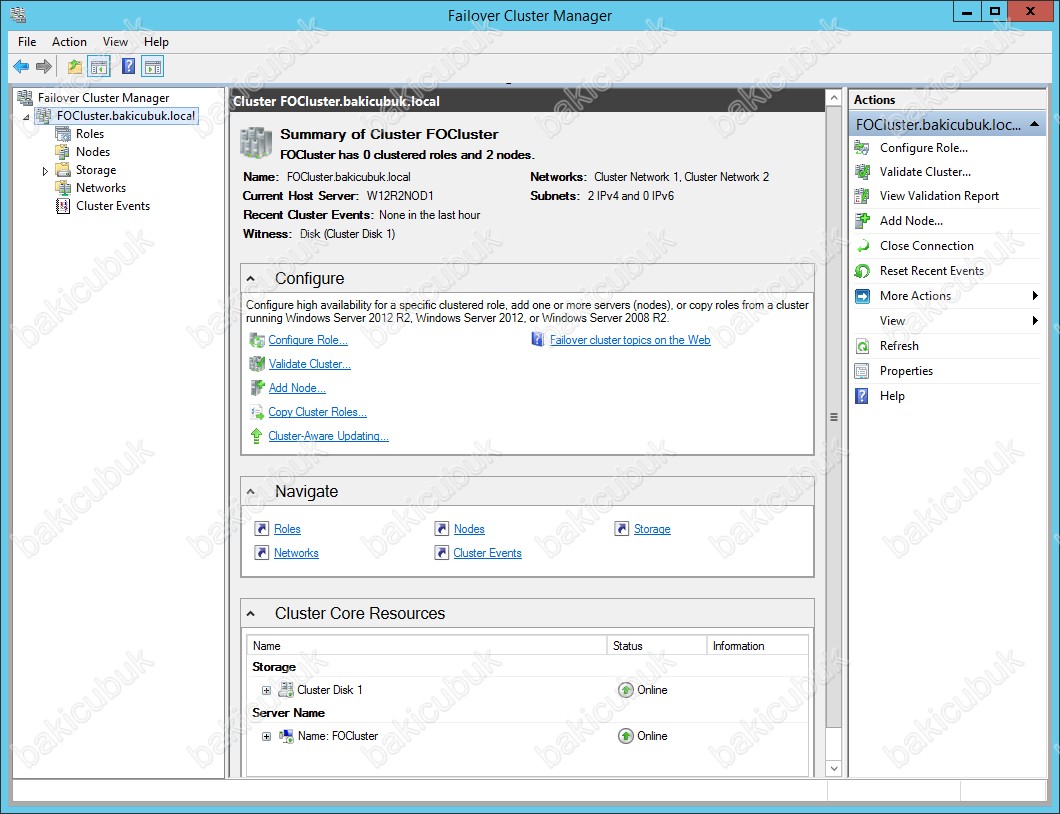The image size is (1060, 814).
Task: Click Validate Cluster... link in center pane
Action: coord(310,364)
